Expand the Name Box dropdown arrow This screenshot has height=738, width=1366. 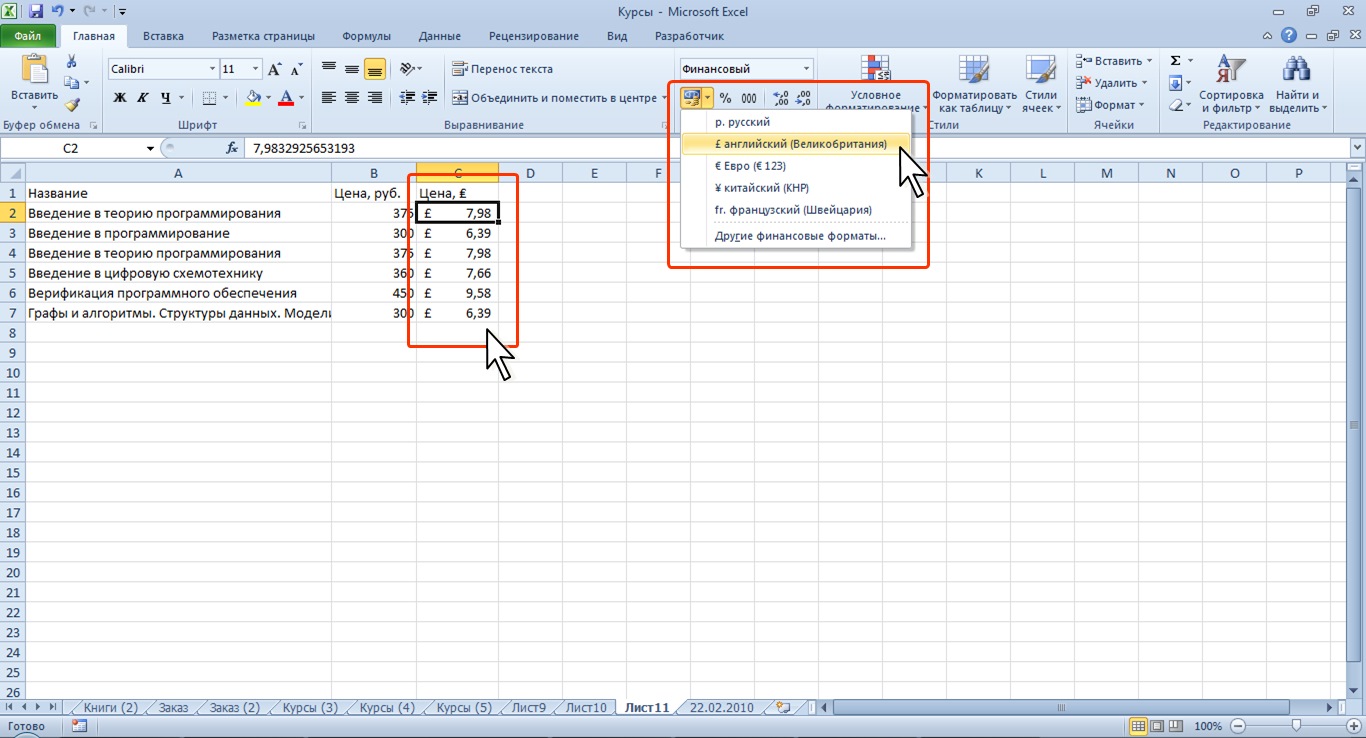pyautogui.click(x=151, y=148)
